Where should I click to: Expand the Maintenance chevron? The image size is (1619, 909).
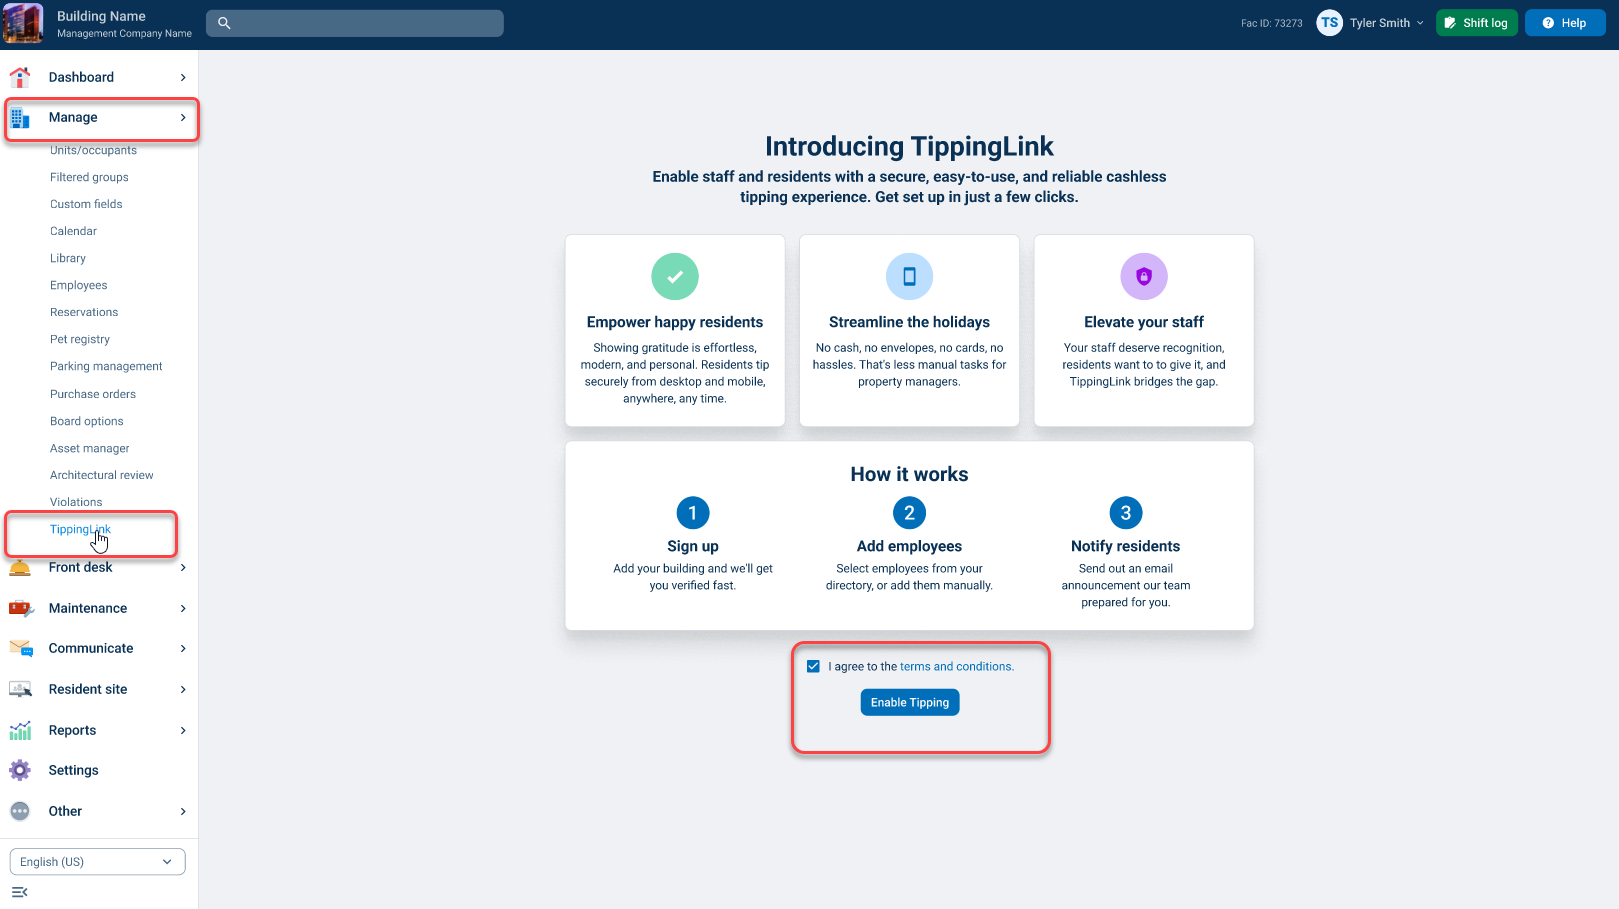coord(183,608)
